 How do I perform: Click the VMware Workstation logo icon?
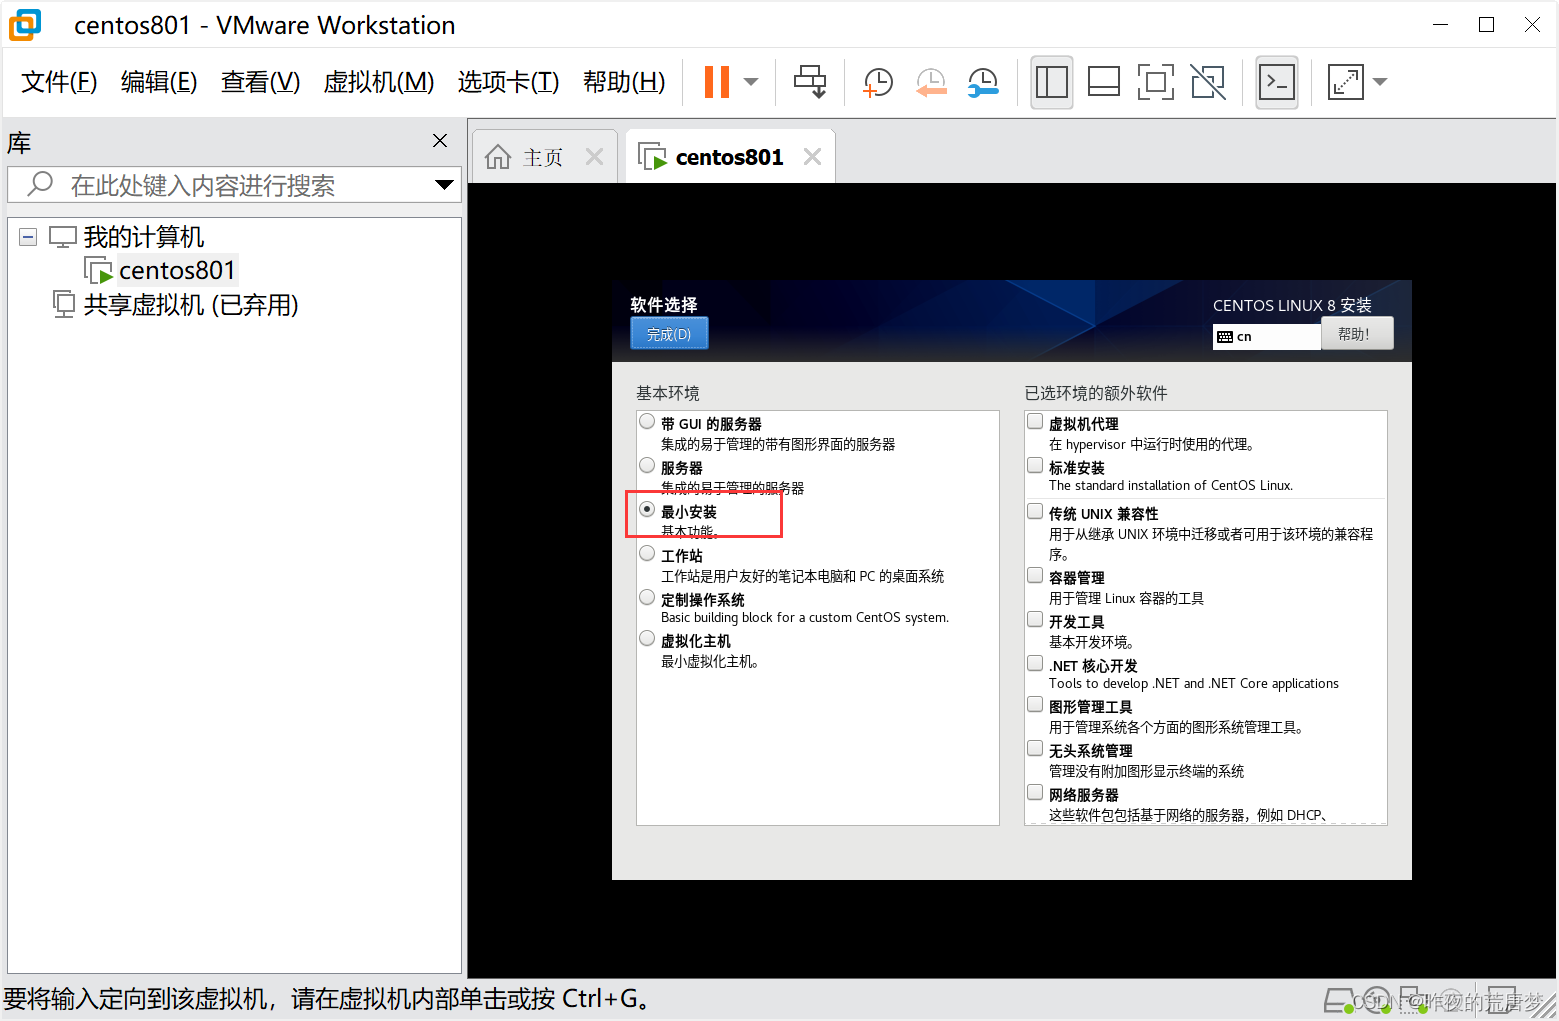(x=25, y=25)
